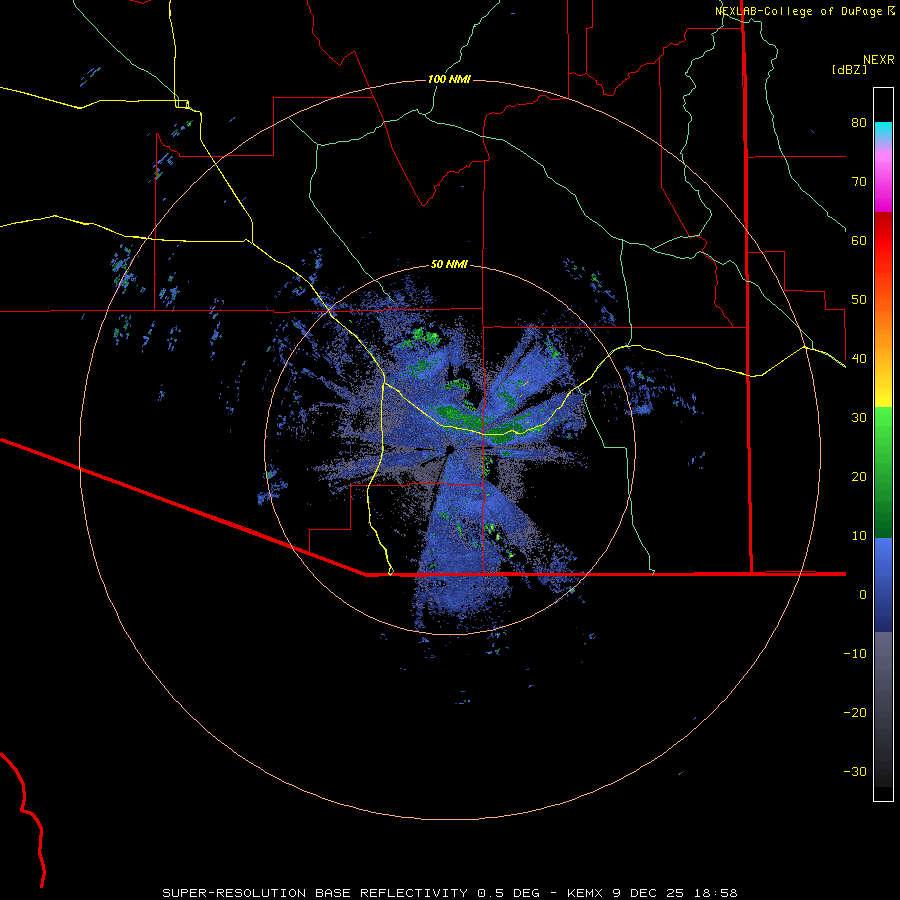Click the 100 NMI range ring label
The width and height of the screenshot is (900, 900).
(x=449, y=79)
